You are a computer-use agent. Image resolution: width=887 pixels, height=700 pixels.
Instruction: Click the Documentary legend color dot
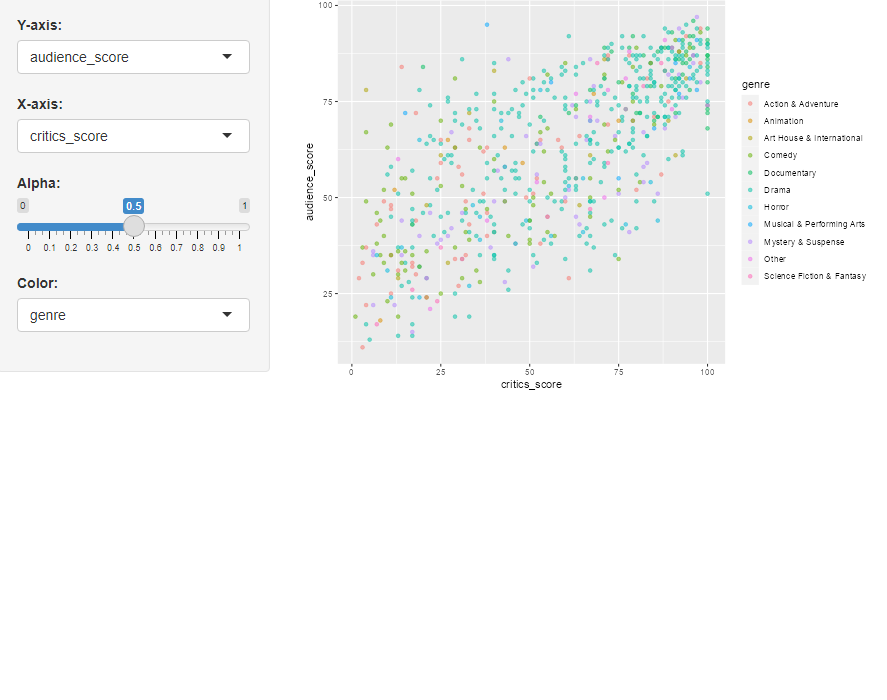pyautogui.click(x=750, y=173)
